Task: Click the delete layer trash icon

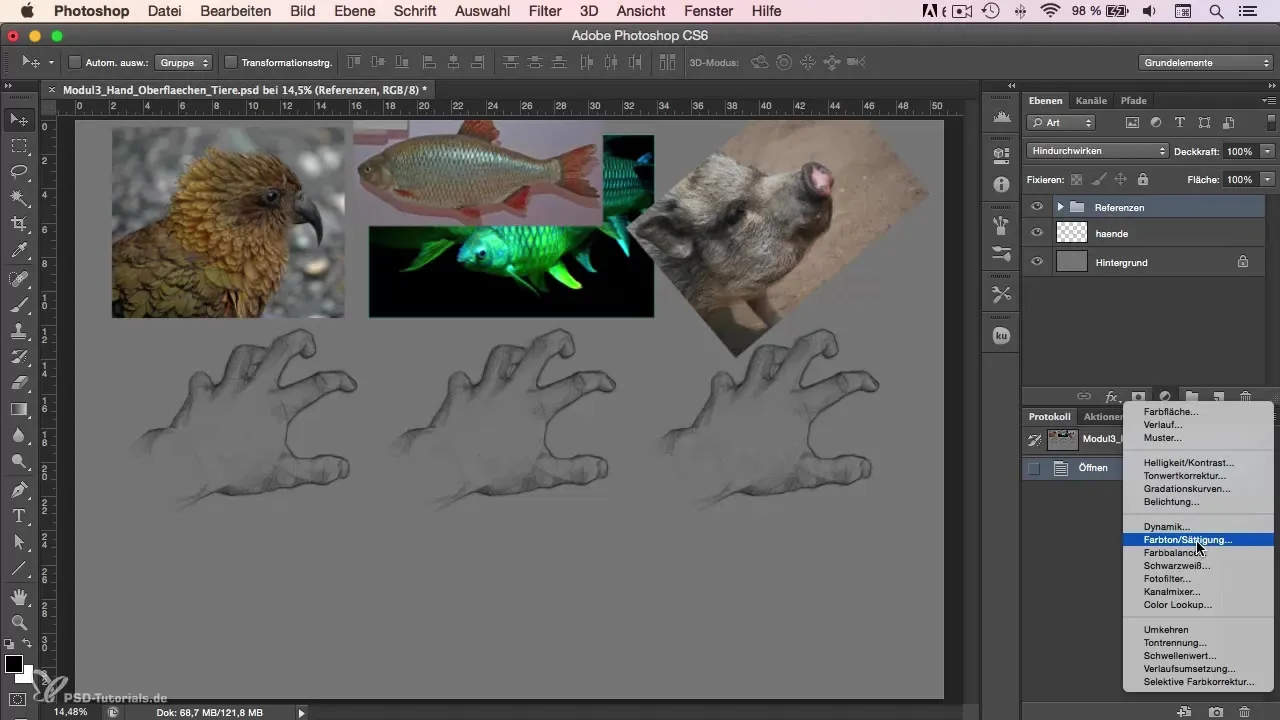Action: pyautogui.click(x=1245, y=396)
